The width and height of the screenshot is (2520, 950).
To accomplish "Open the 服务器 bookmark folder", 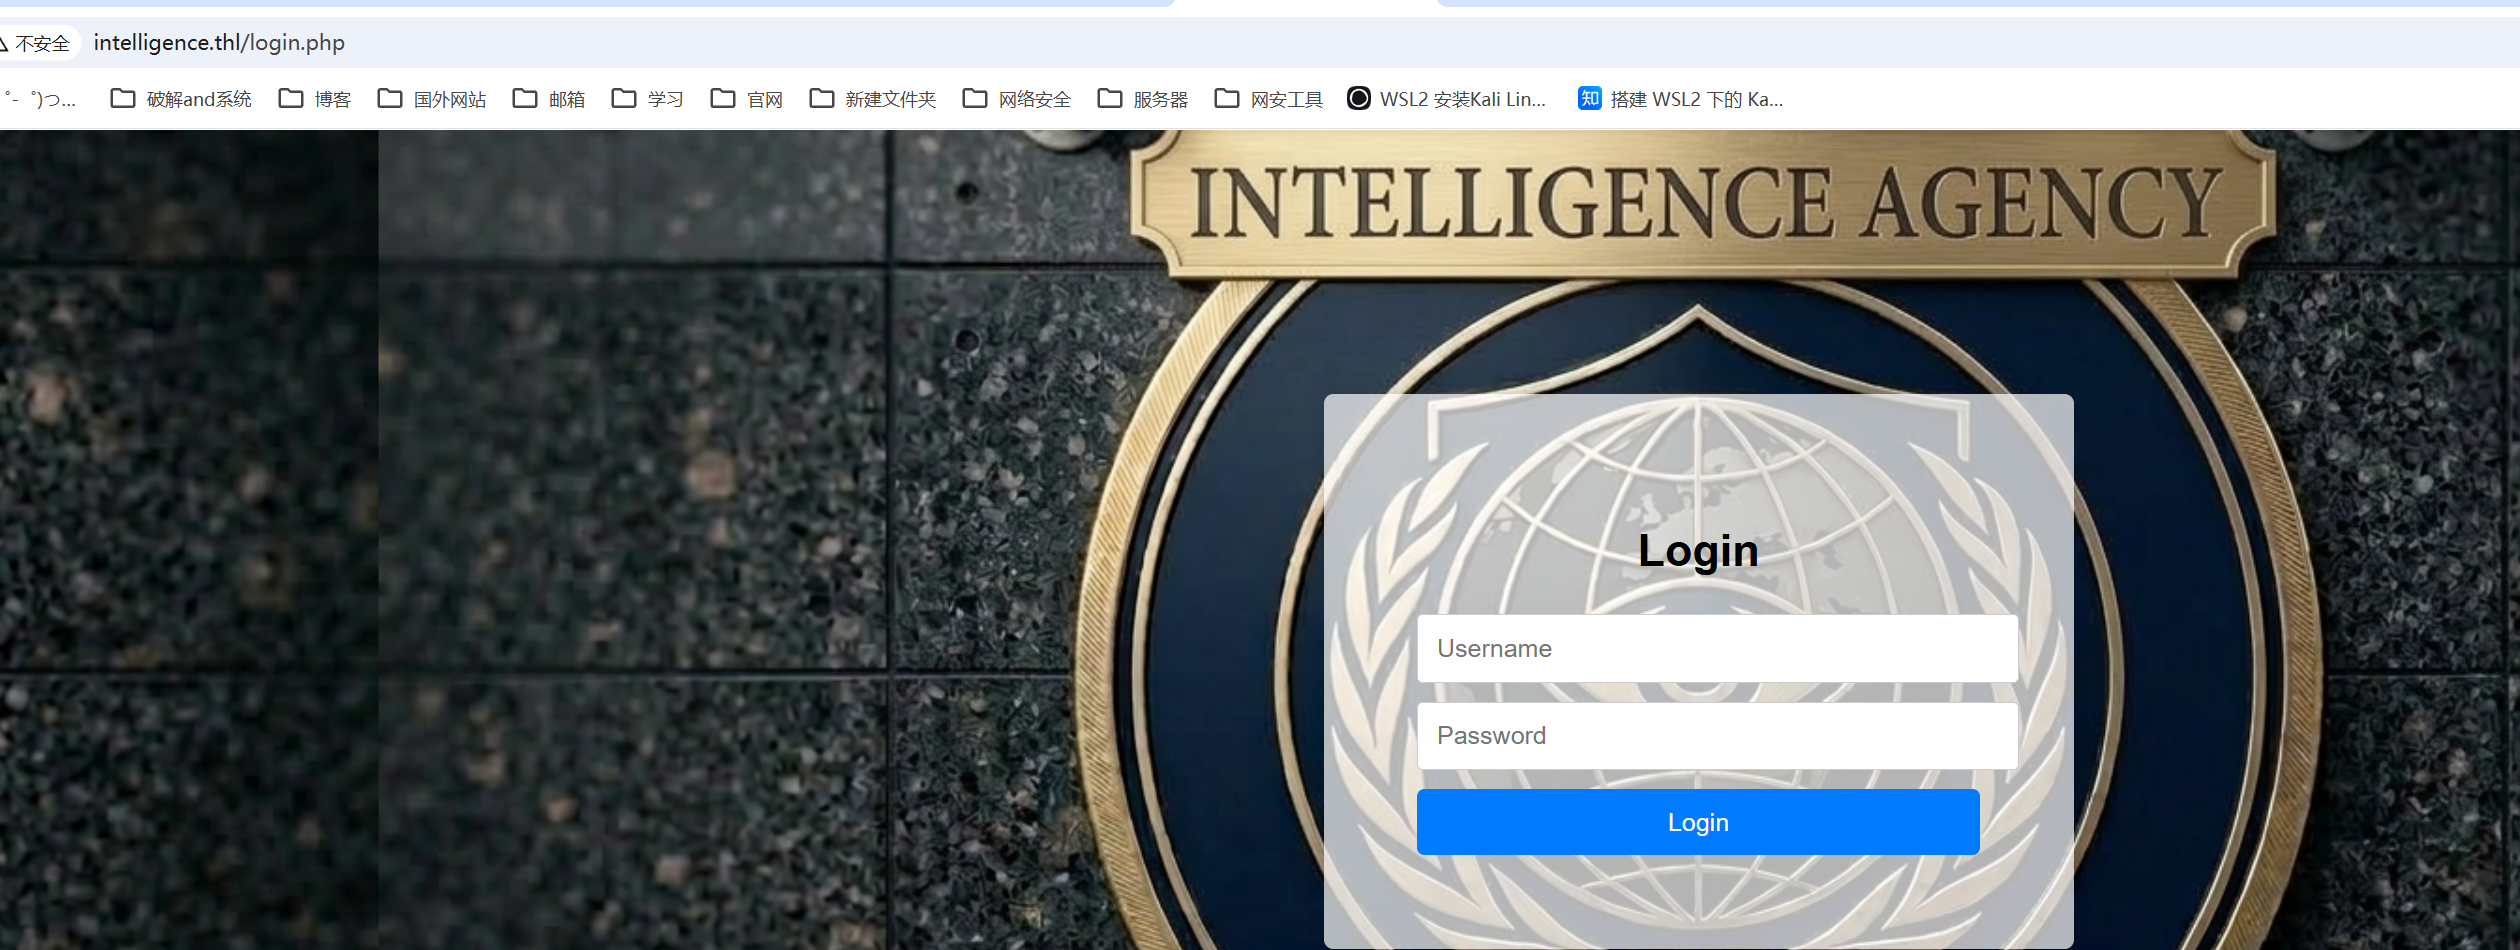I will pos(1143,99).
